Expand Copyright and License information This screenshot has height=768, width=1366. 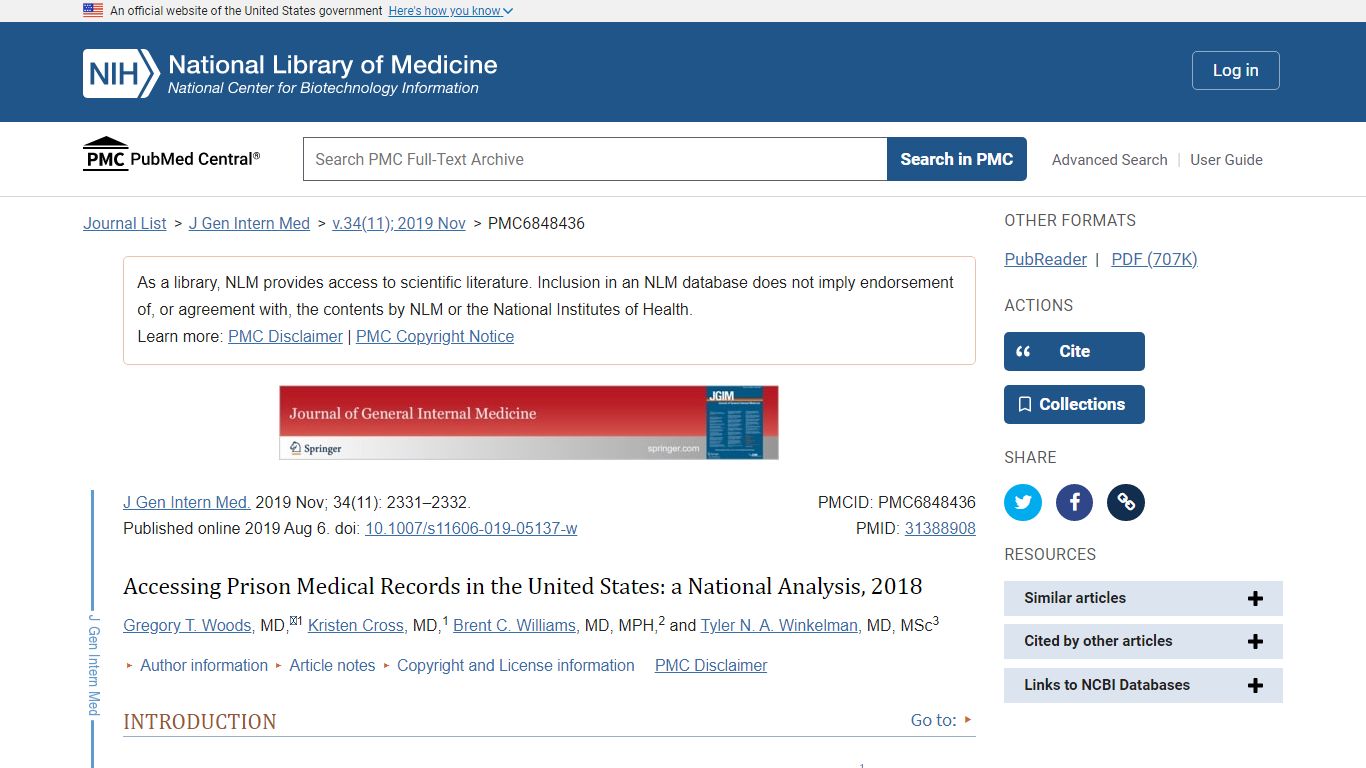pos(515,665)
